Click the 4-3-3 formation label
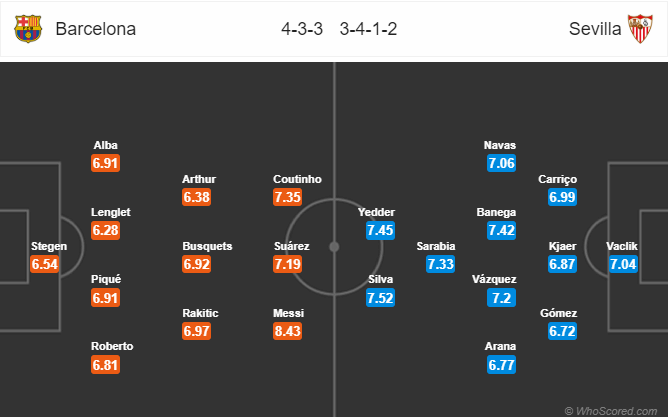669x417 pixels. (302, 29)
